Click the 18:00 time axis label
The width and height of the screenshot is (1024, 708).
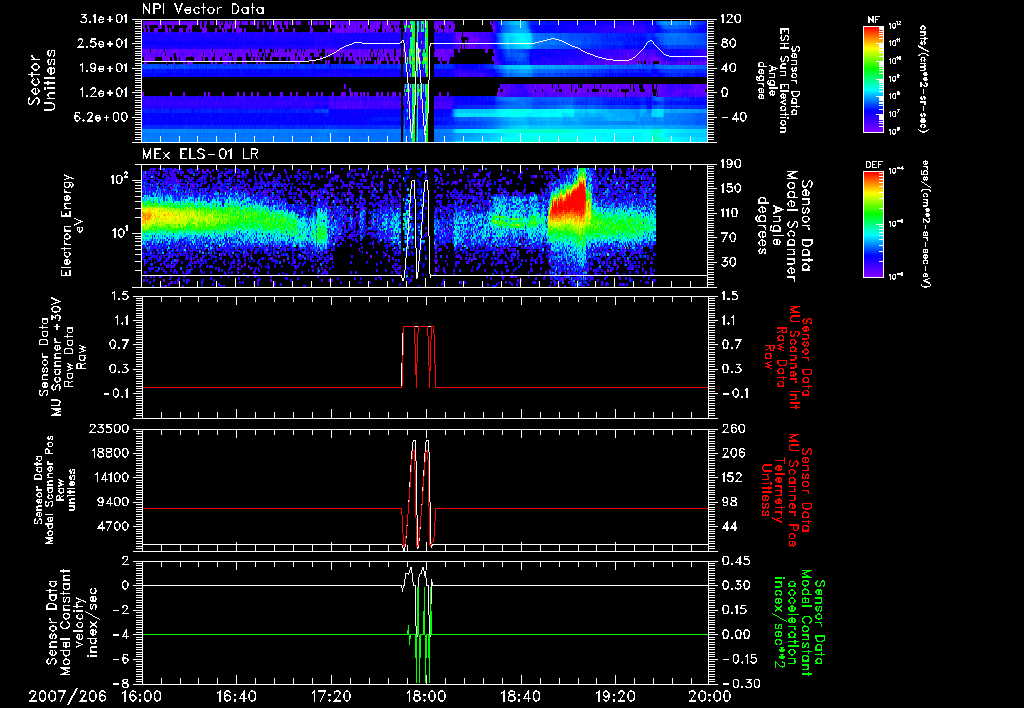[x=426, y=696]
